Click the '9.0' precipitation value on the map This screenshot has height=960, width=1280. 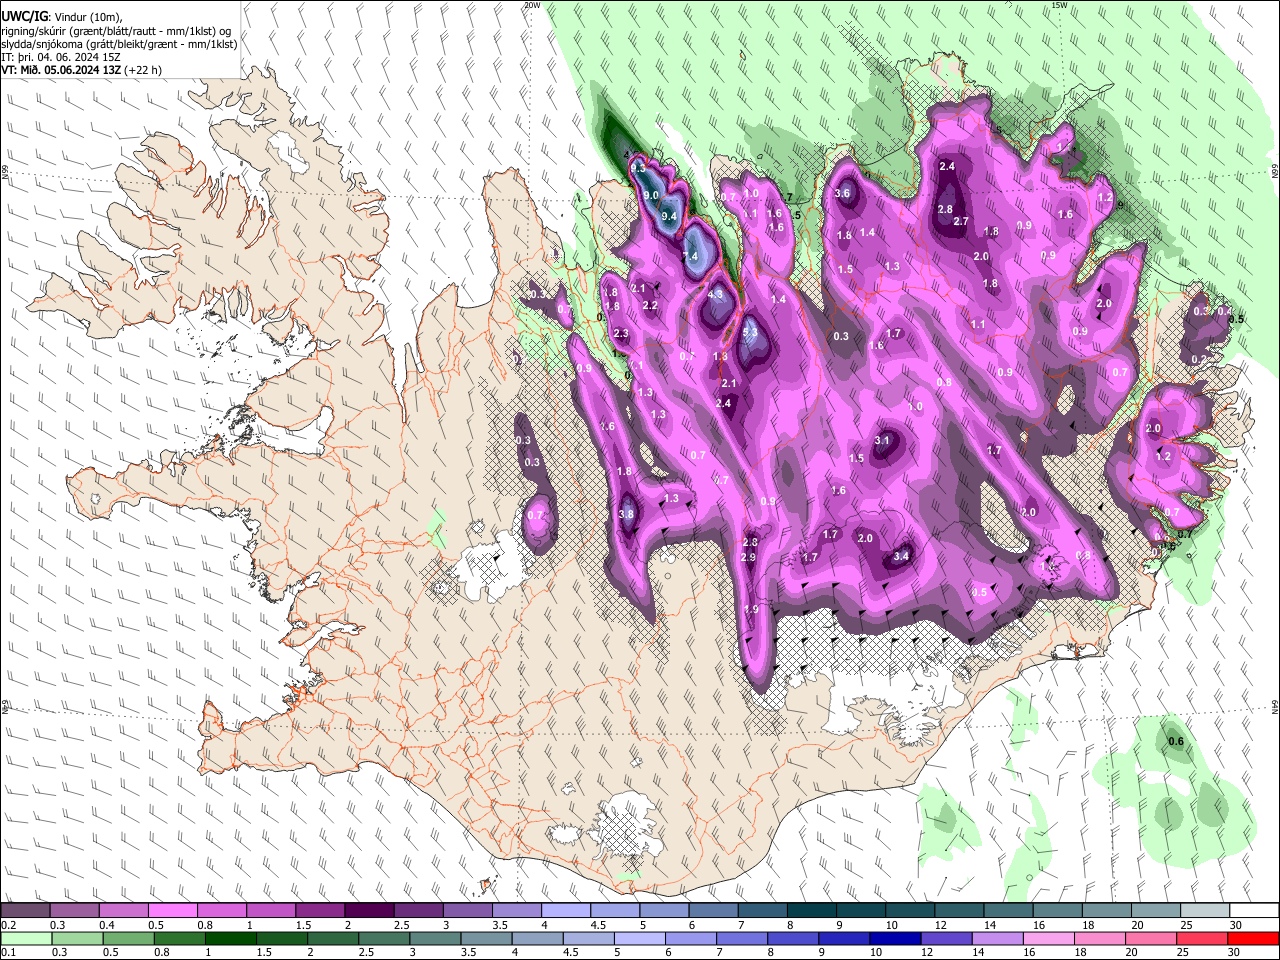[651, 195]
